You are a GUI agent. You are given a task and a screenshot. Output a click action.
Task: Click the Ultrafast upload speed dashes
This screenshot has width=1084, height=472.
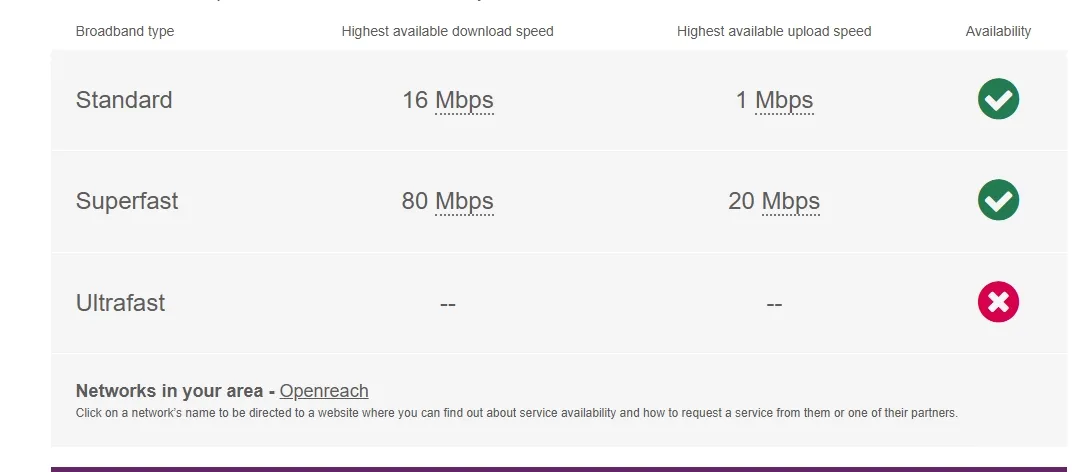774,304
